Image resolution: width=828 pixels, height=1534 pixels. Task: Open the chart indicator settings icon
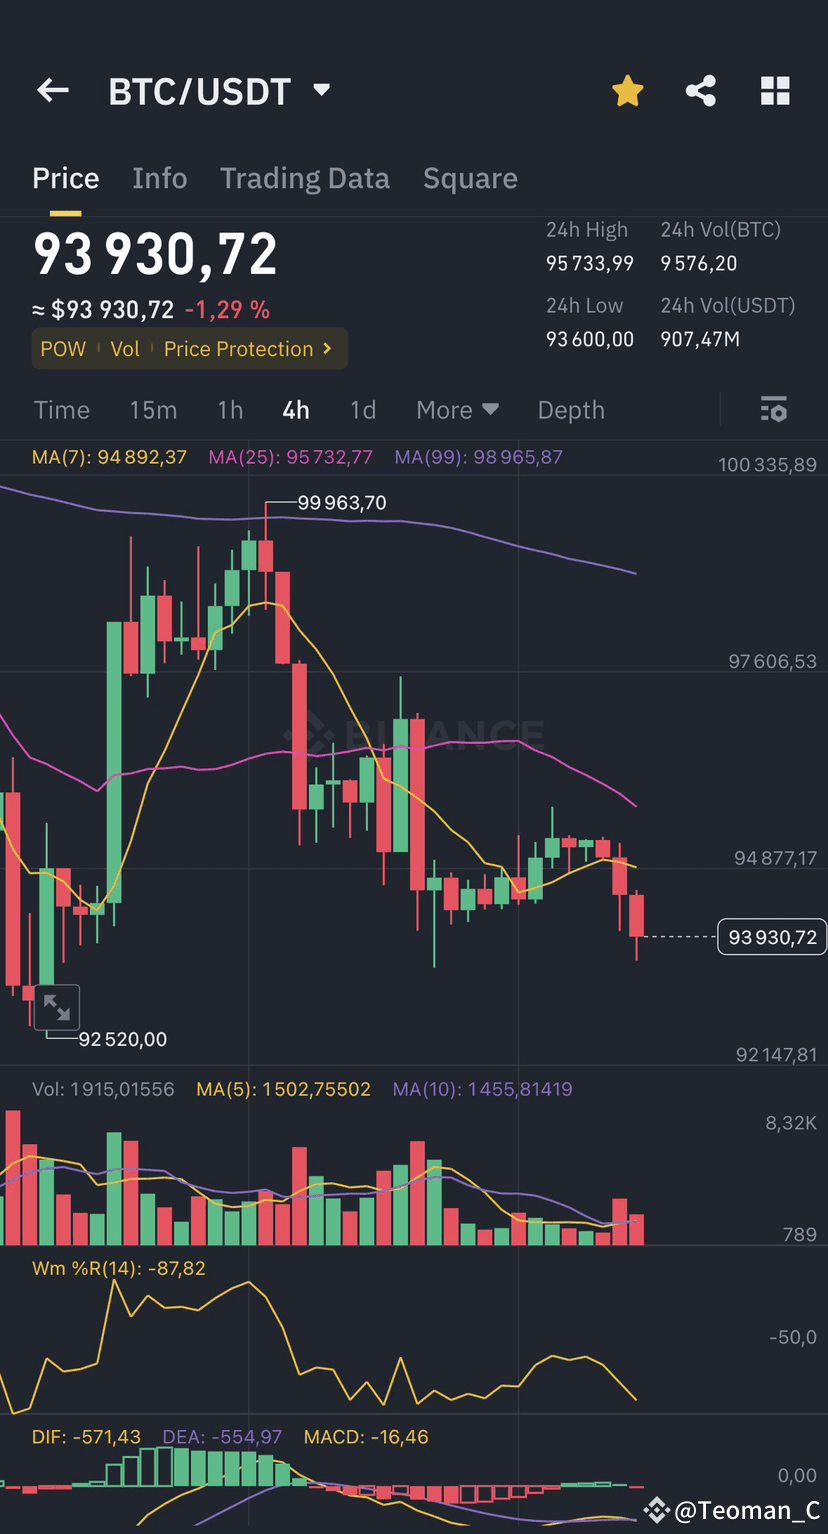[x=773, y=409]
